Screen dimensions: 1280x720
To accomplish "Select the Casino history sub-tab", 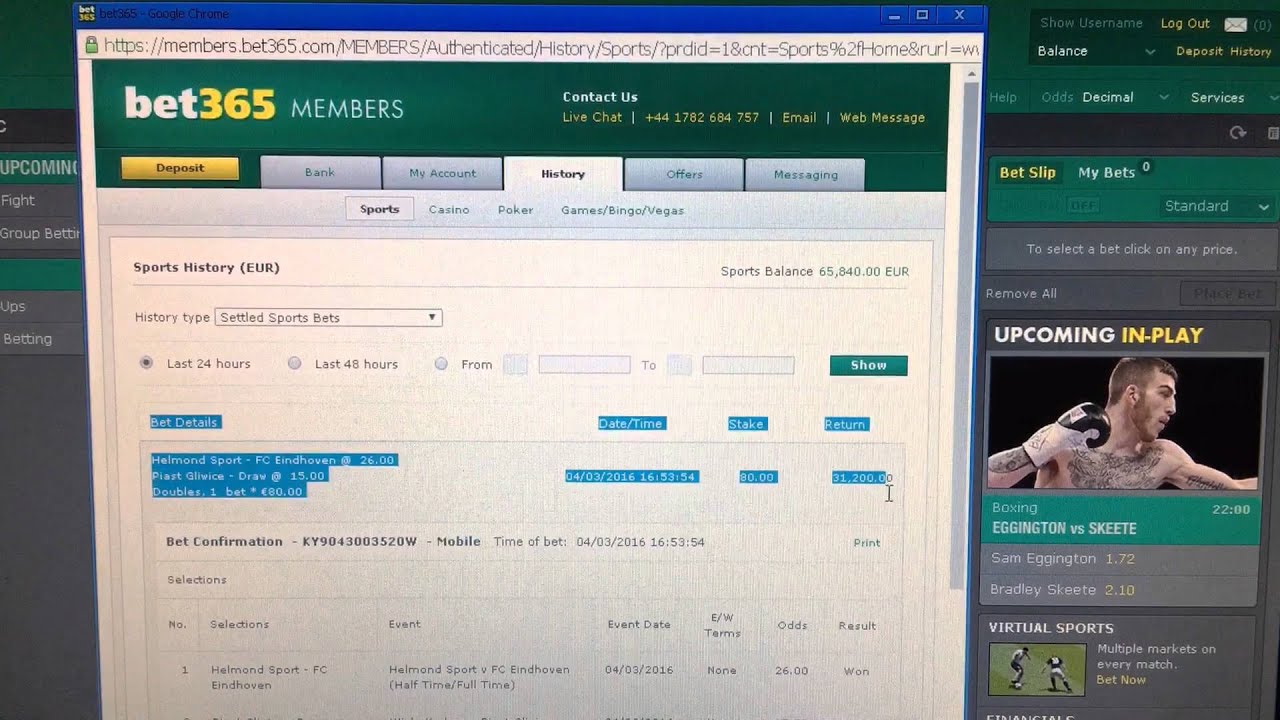I will click(x=449, y=210).
